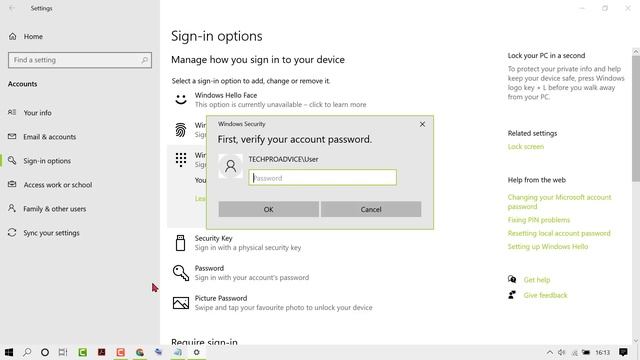This screenshot has height=360, width=640.
Task: Click the Email envelope icon
Action: tap(12, 136)
